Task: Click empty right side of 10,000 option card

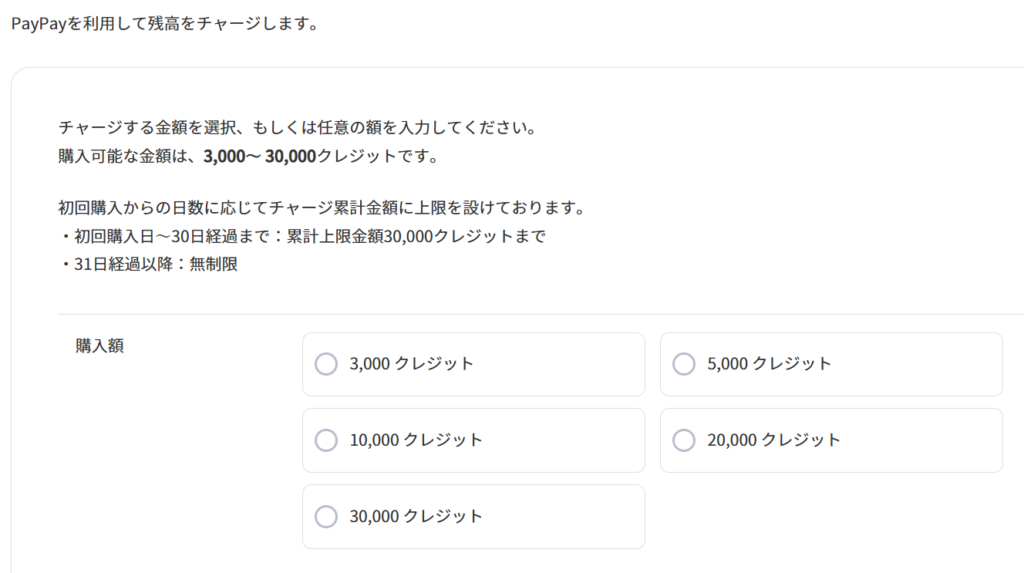Action: tap(580, 440)
